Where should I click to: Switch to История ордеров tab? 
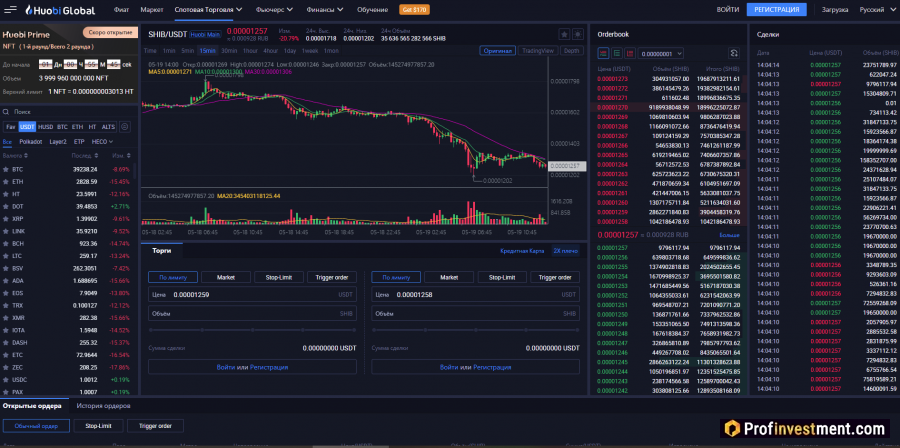tap(104, 406)
